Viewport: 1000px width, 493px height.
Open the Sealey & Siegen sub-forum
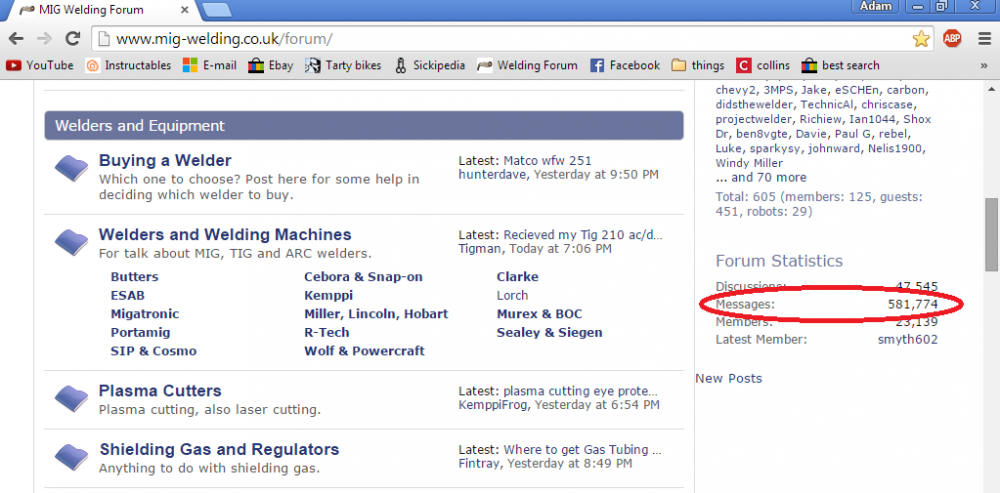[550, 332]
